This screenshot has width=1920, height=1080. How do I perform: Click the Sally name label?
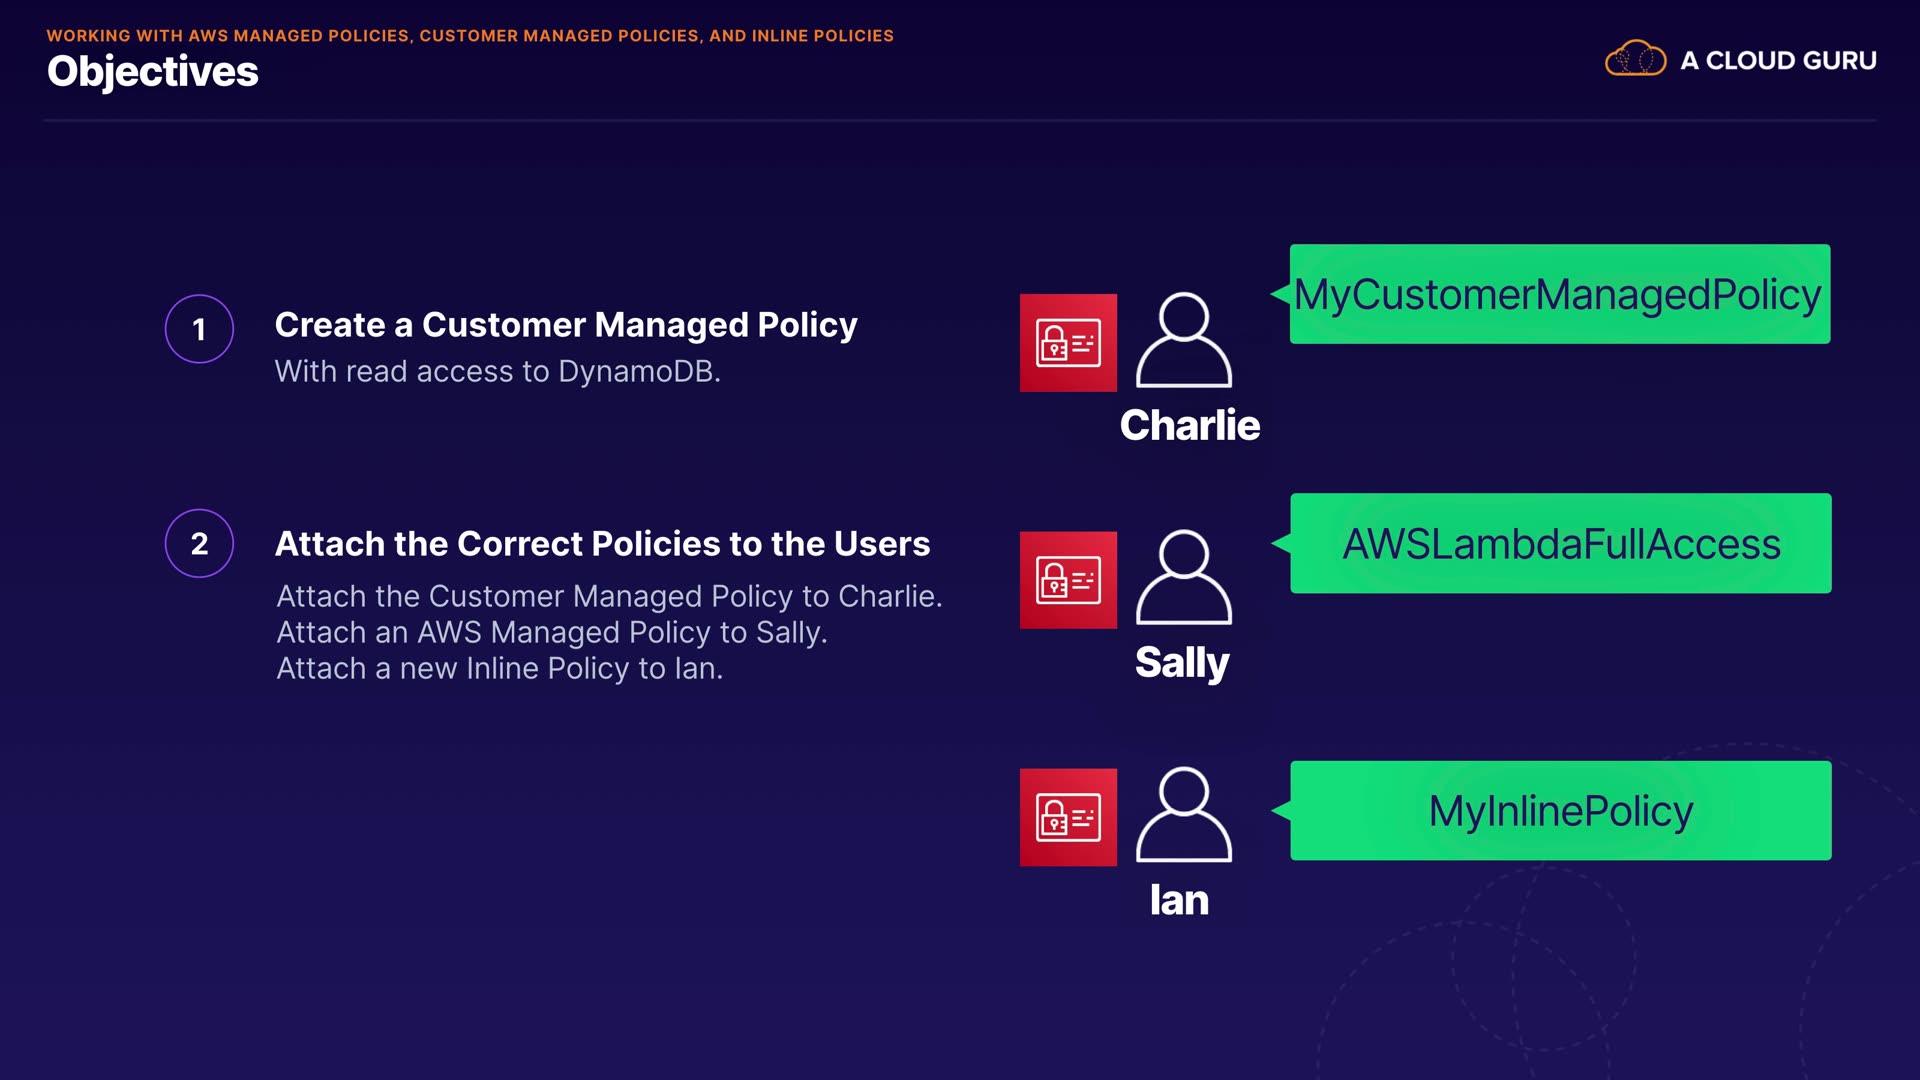1182,662
